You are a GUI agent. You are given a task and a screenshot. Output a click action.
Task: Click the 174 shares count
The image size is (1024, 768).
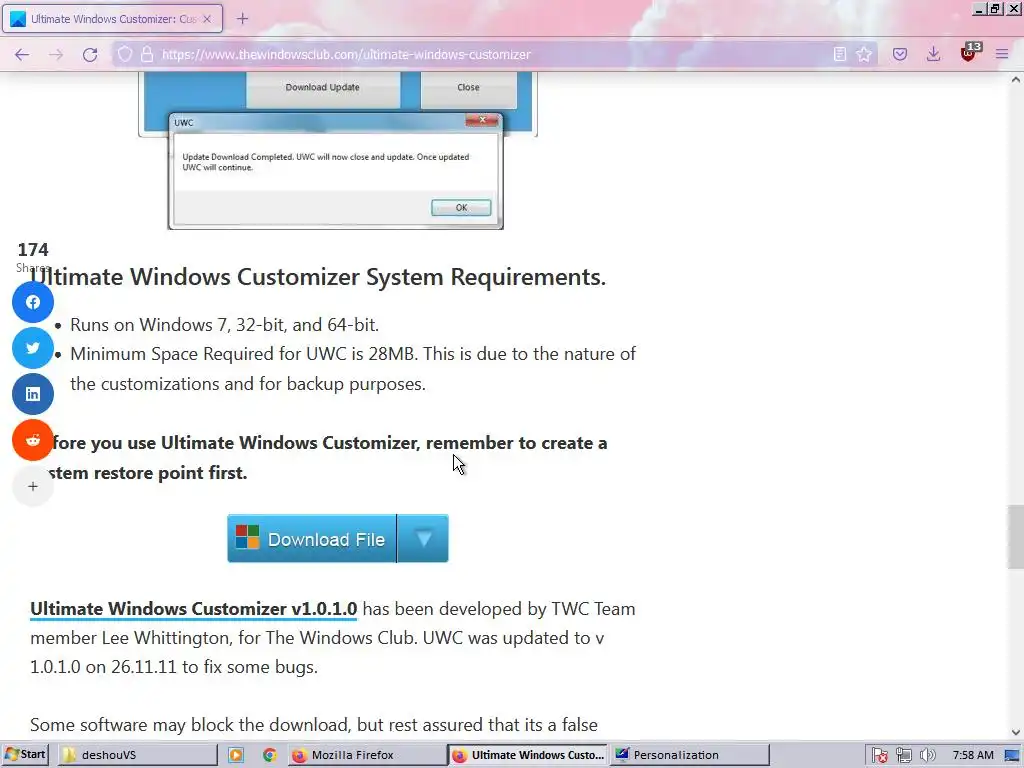[x=33, y=249]
